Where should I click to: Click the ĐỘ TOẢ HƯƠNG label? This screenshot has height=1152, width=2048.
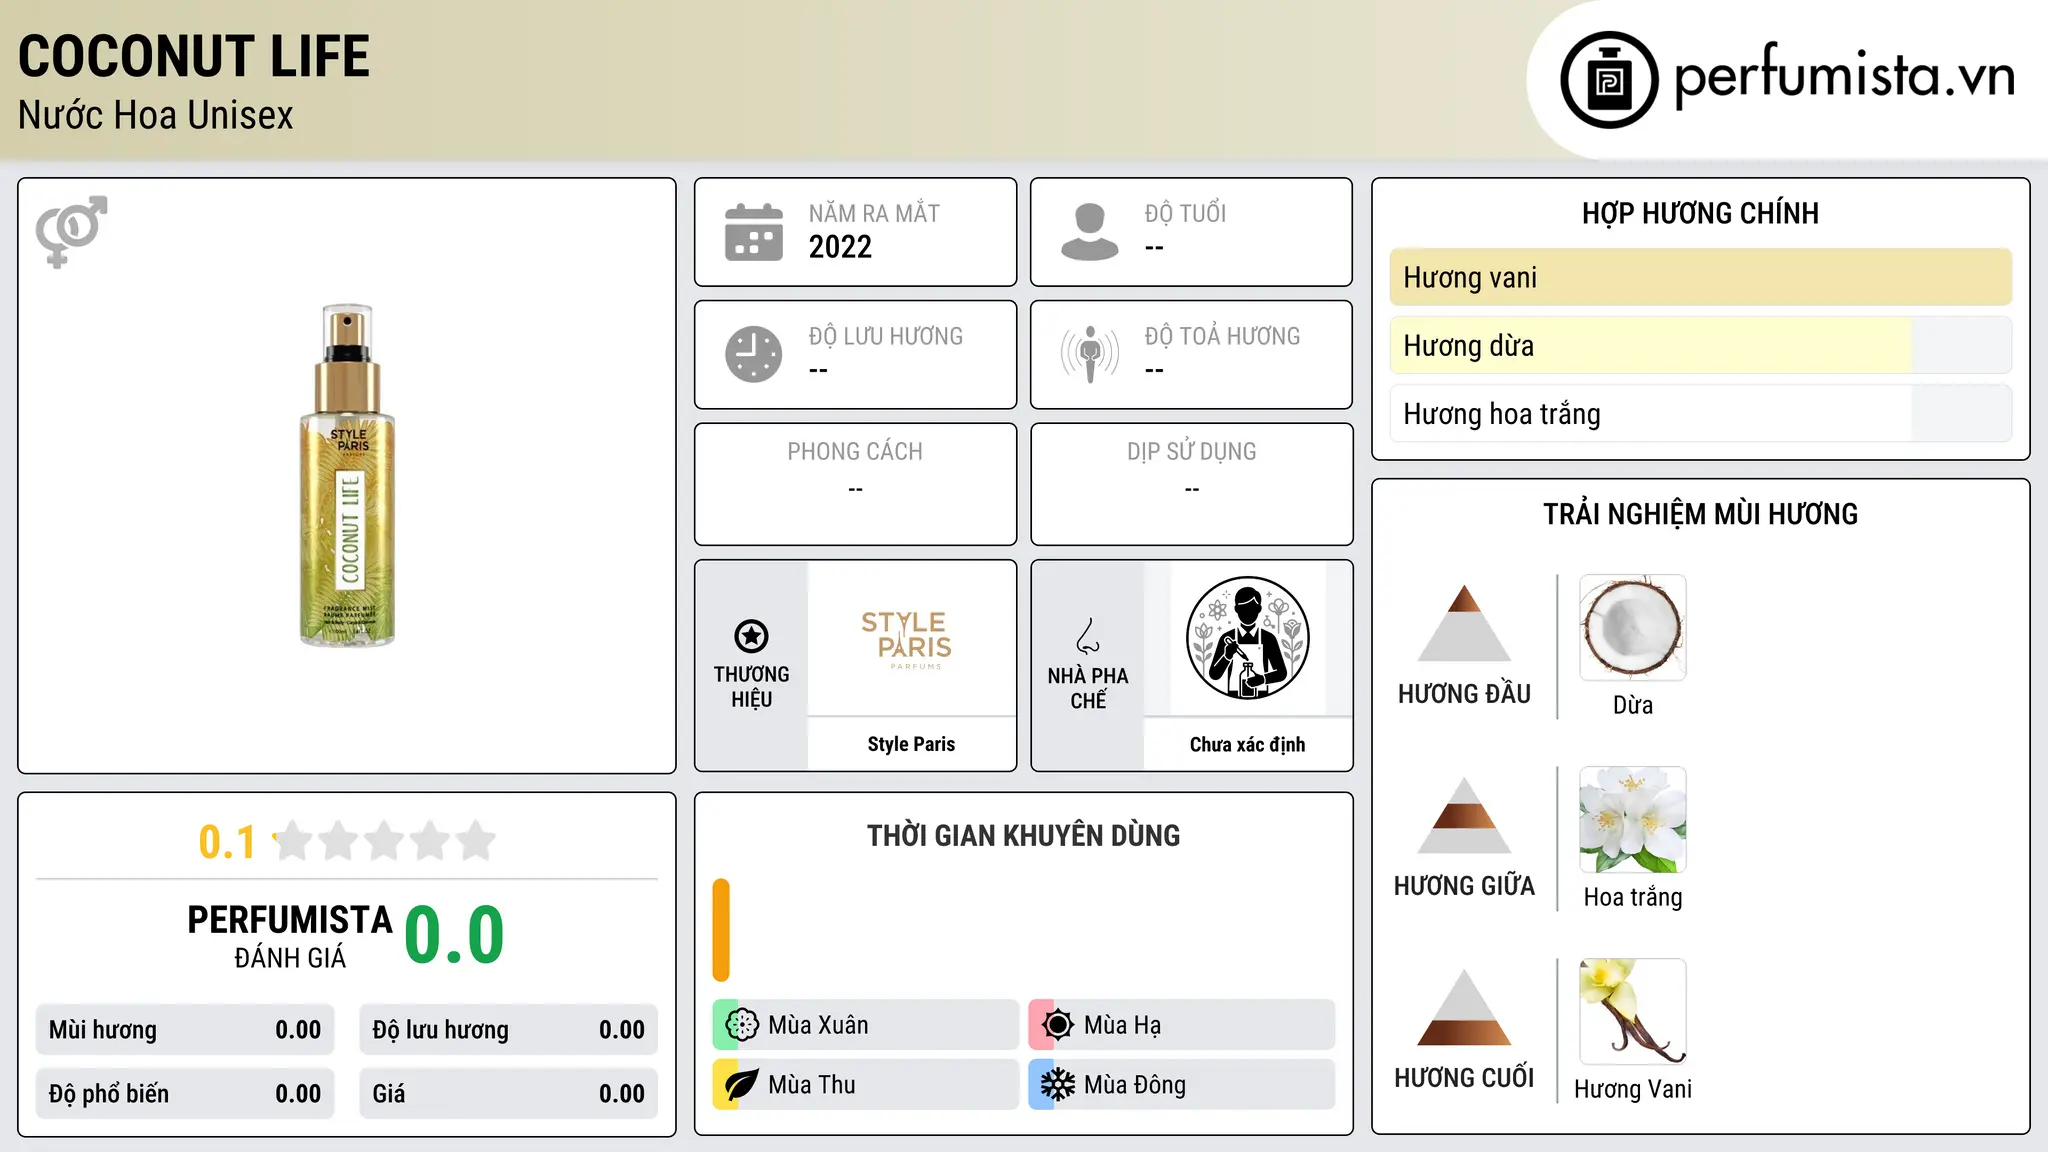coord(1222,336)
